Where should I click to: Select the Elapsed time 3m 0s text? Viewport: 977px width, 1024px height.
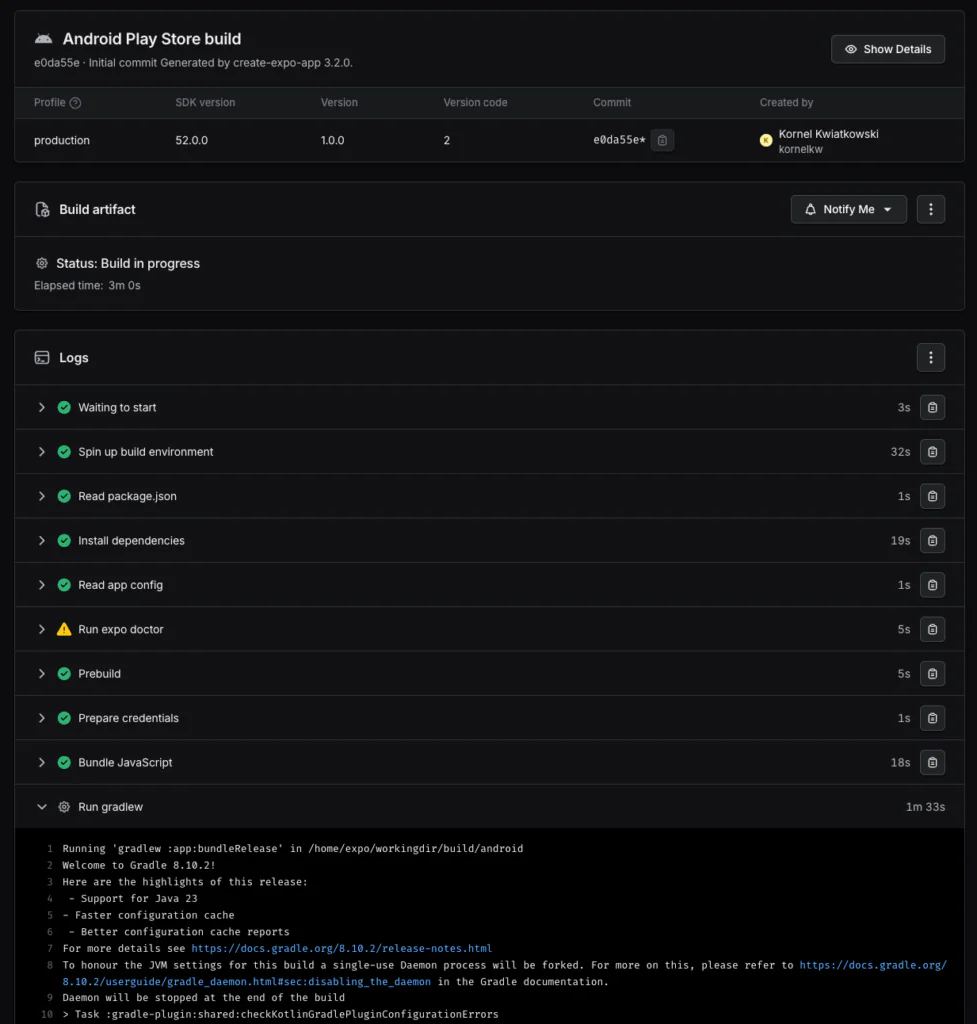pos(88,285)
